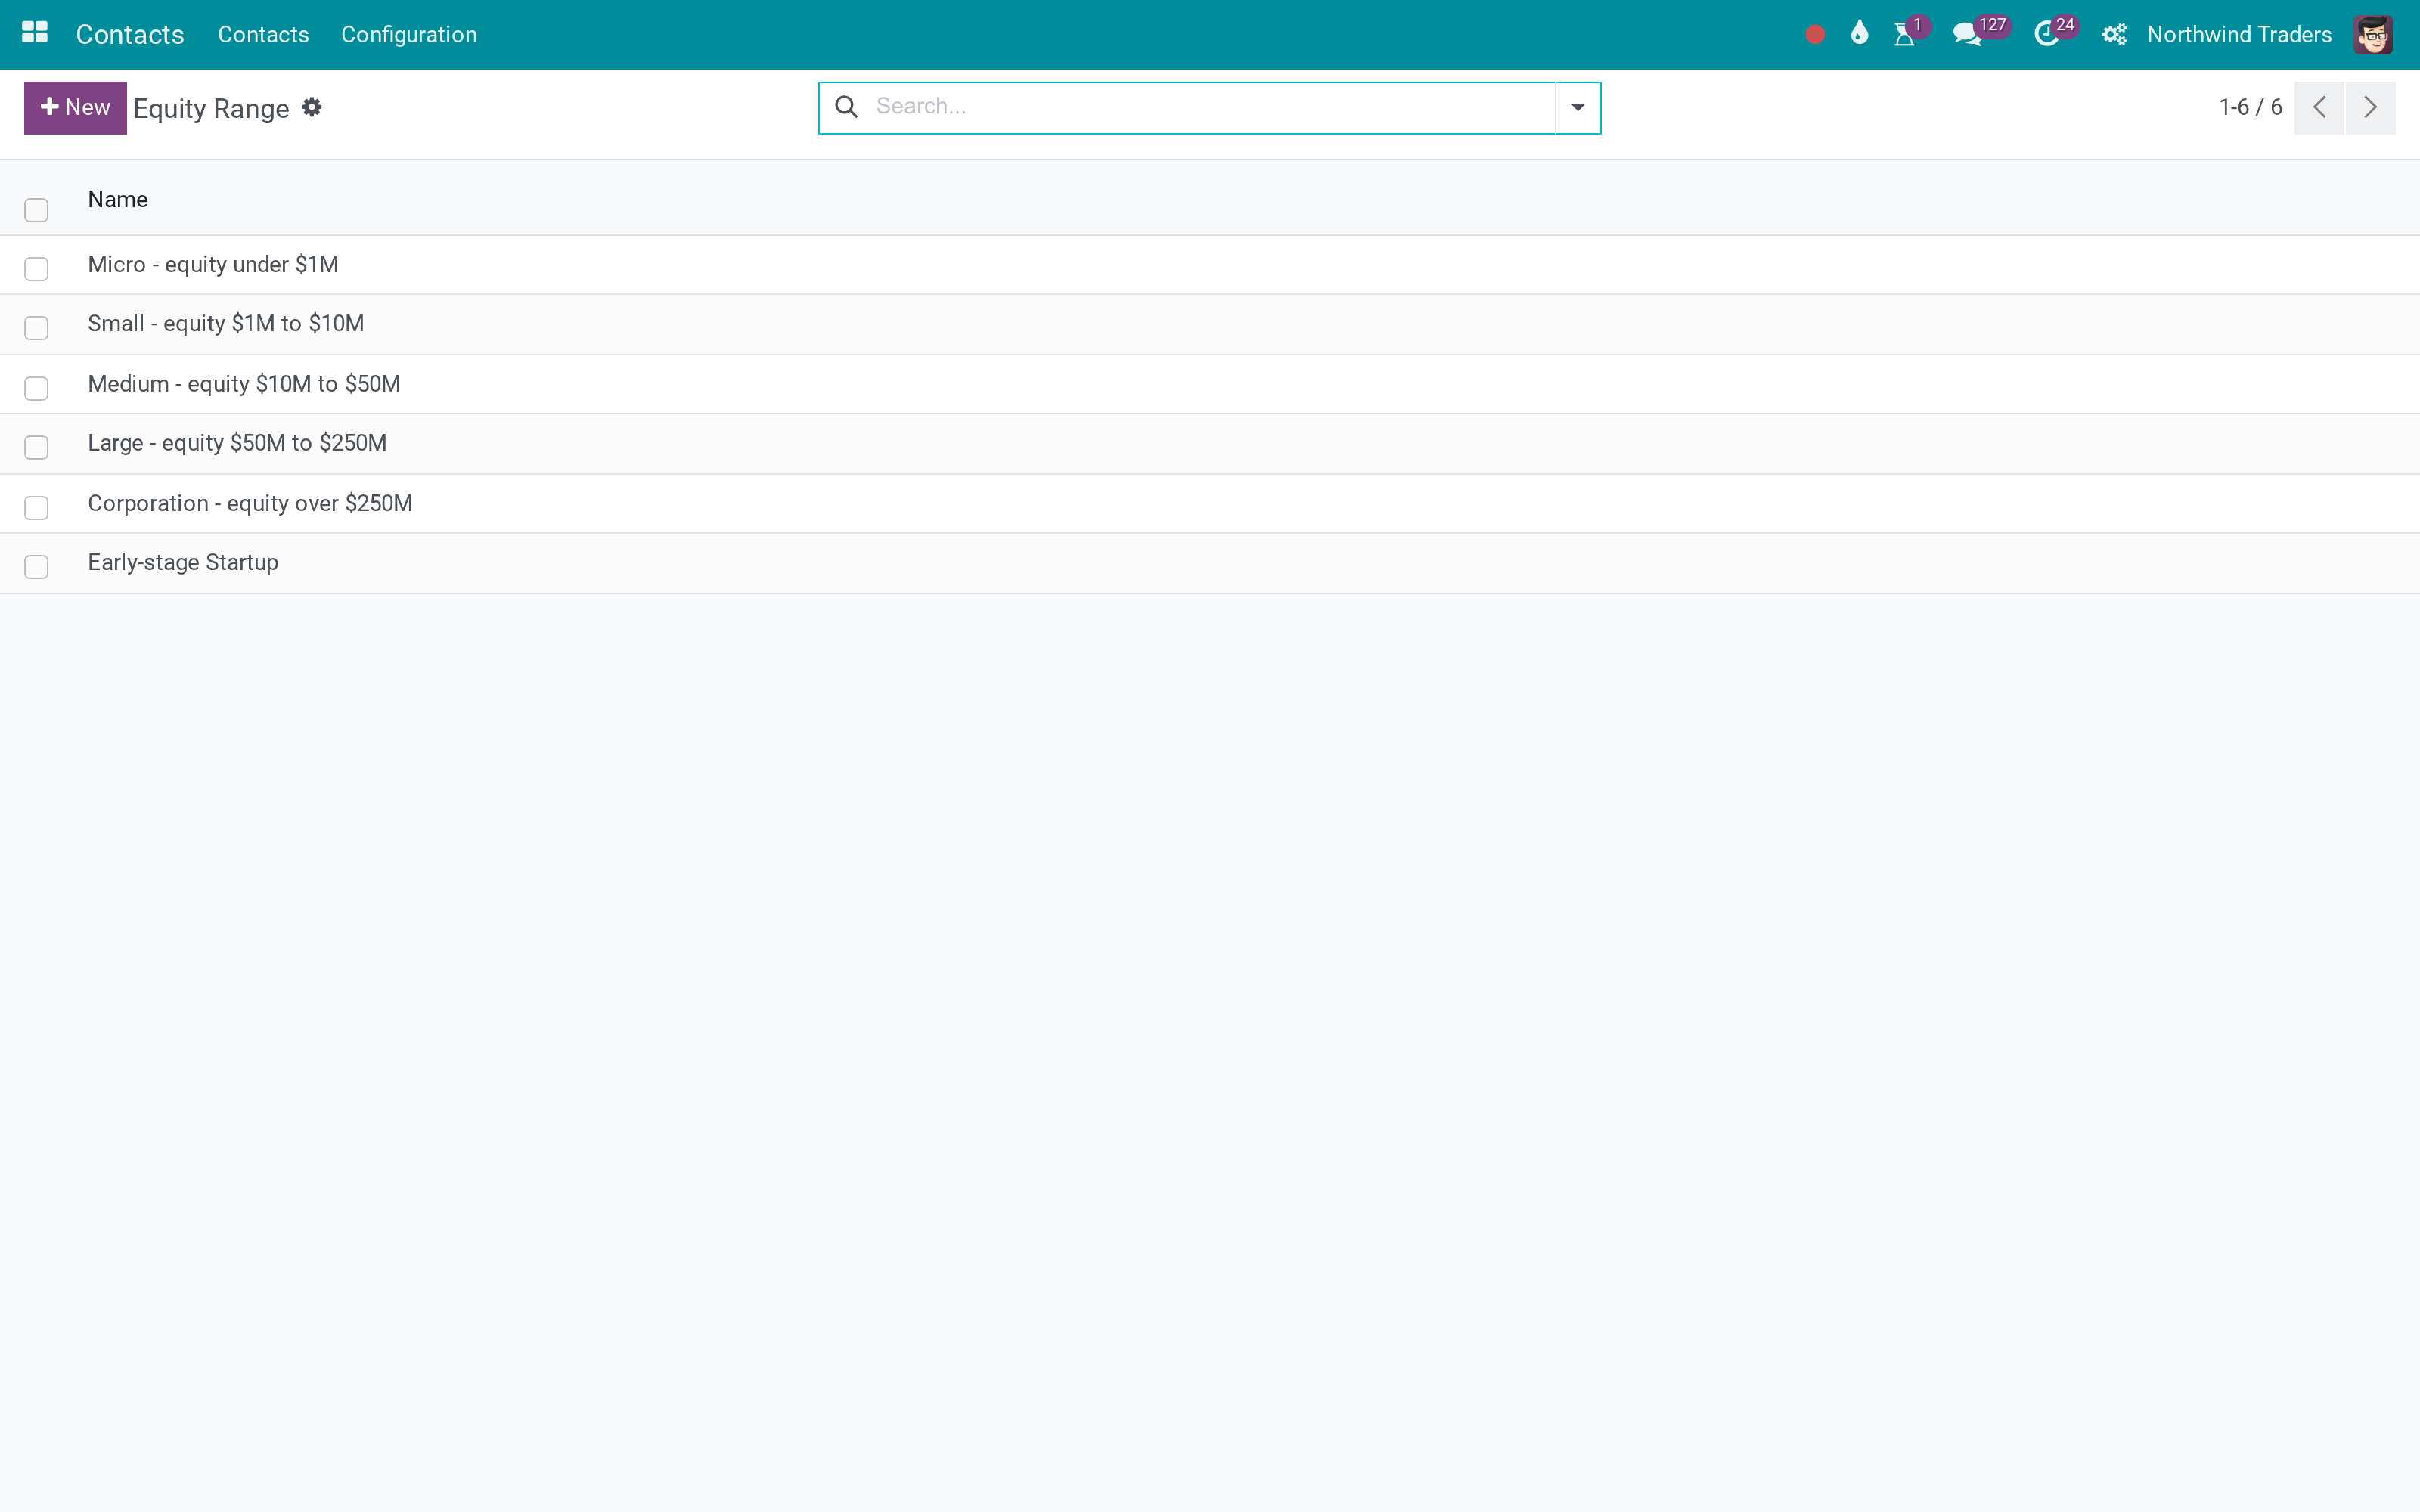Click the red recording indicator dot
Viewport: 2420px width, 1512px height.
tap(1815, 35)
